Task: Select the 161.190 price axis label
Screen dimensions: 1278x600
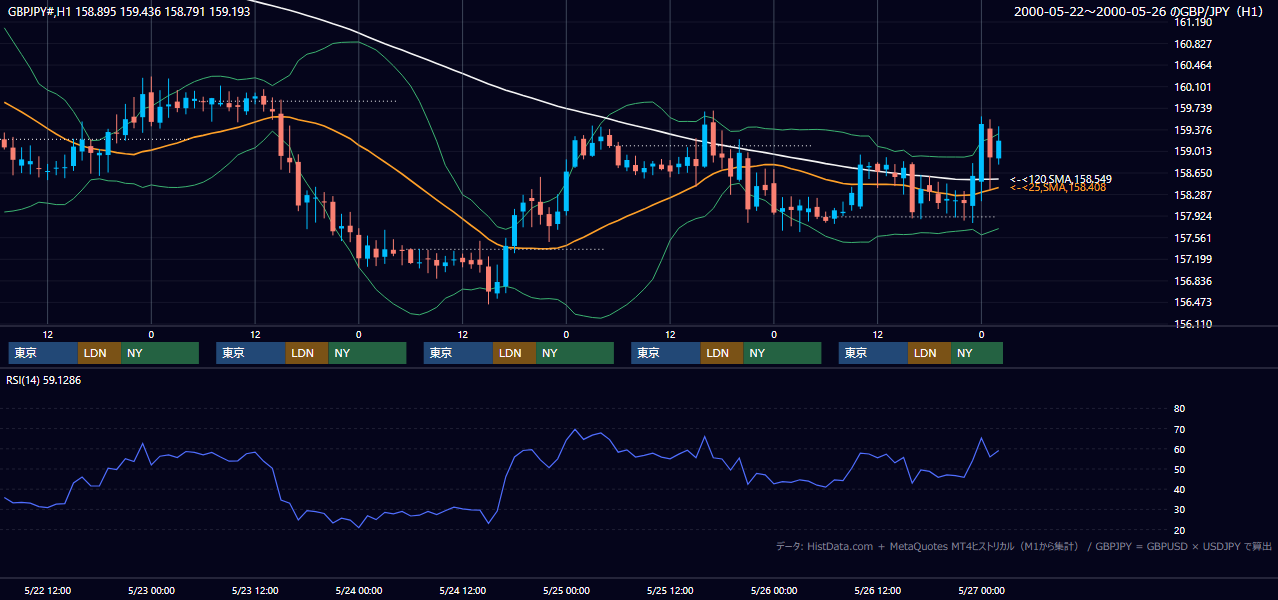Action: tap(1194, 22)
